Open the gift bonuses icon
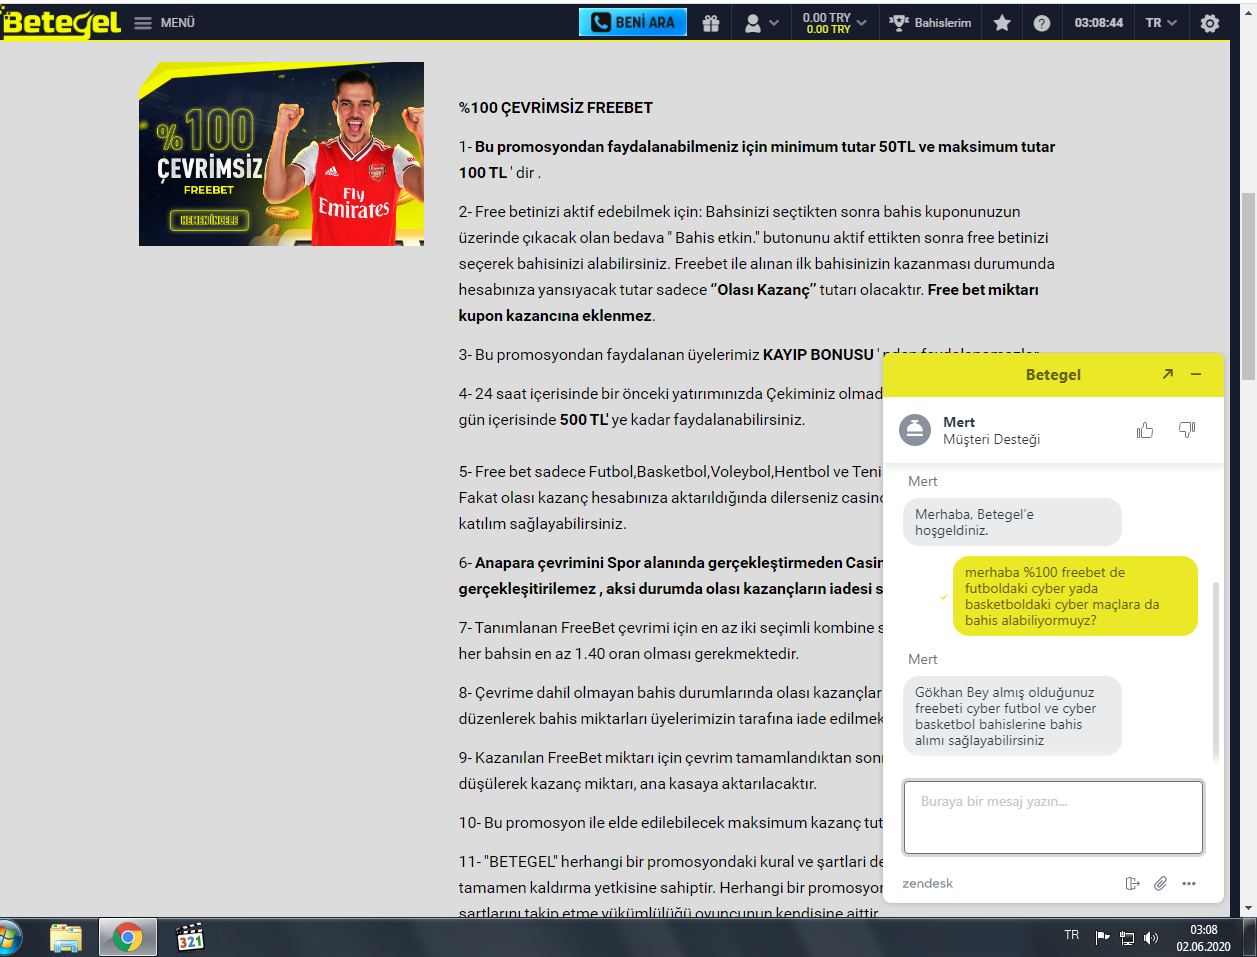Viewport: 1257px width, 957px height. (x=711, y=23)
